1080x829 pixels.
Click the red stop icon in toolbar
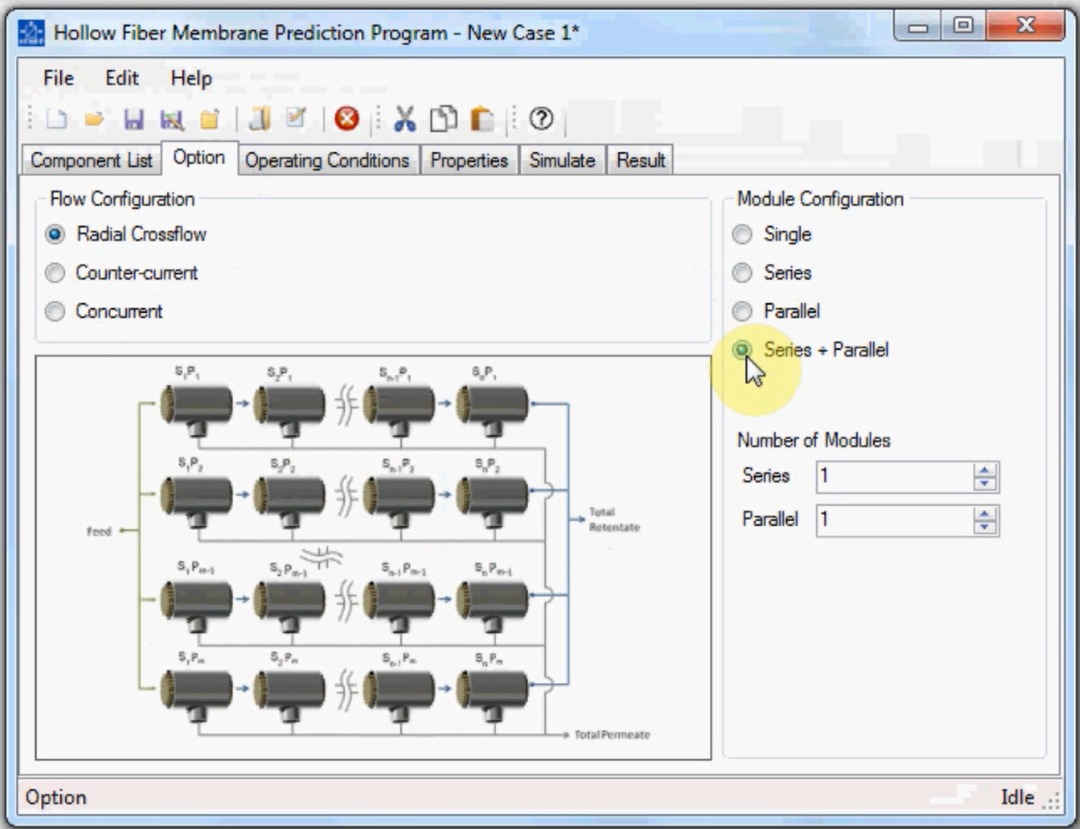pyautogui.click(x=346, y=120)
